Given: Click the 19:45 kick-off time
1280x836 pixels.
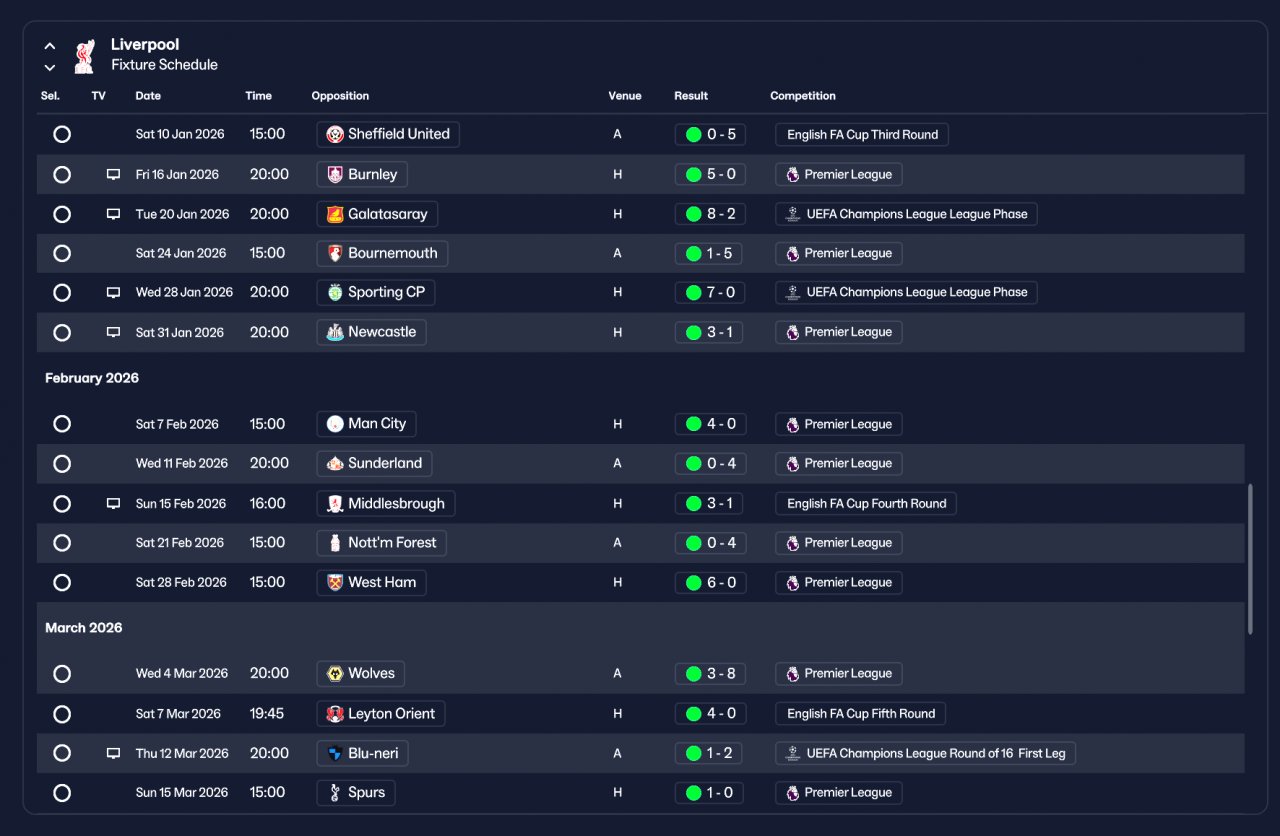Looking at the screenshot, I should click(x=267, y=714).
